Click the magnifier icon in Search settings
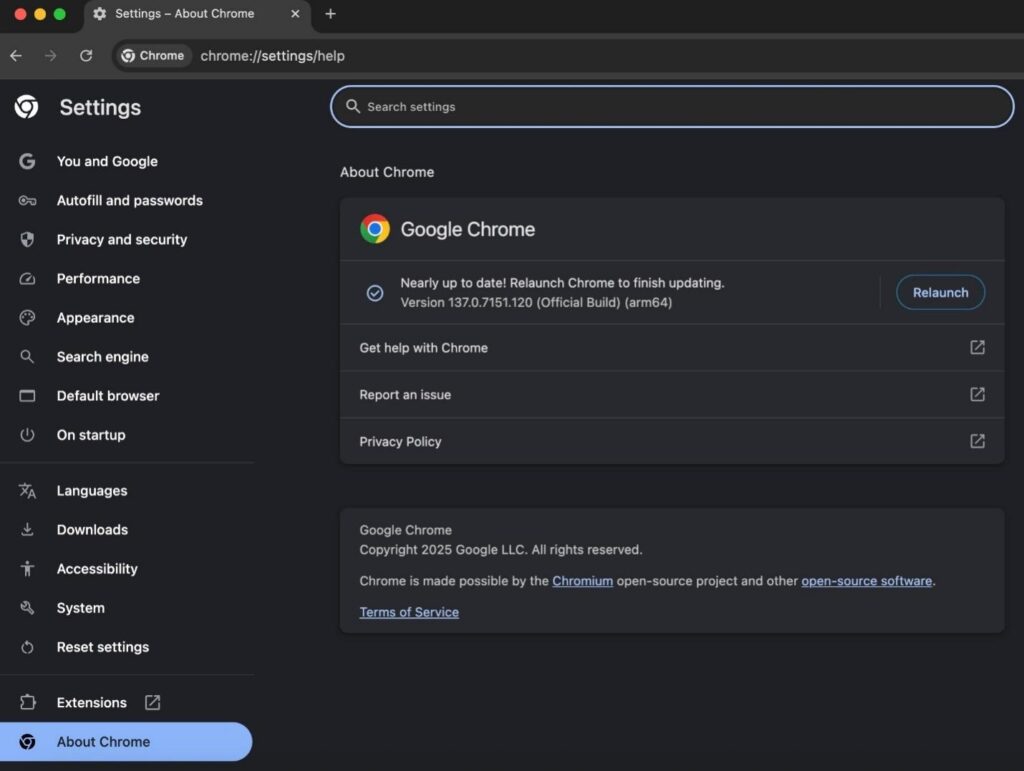1024x771 pixels. click(353, 106)
